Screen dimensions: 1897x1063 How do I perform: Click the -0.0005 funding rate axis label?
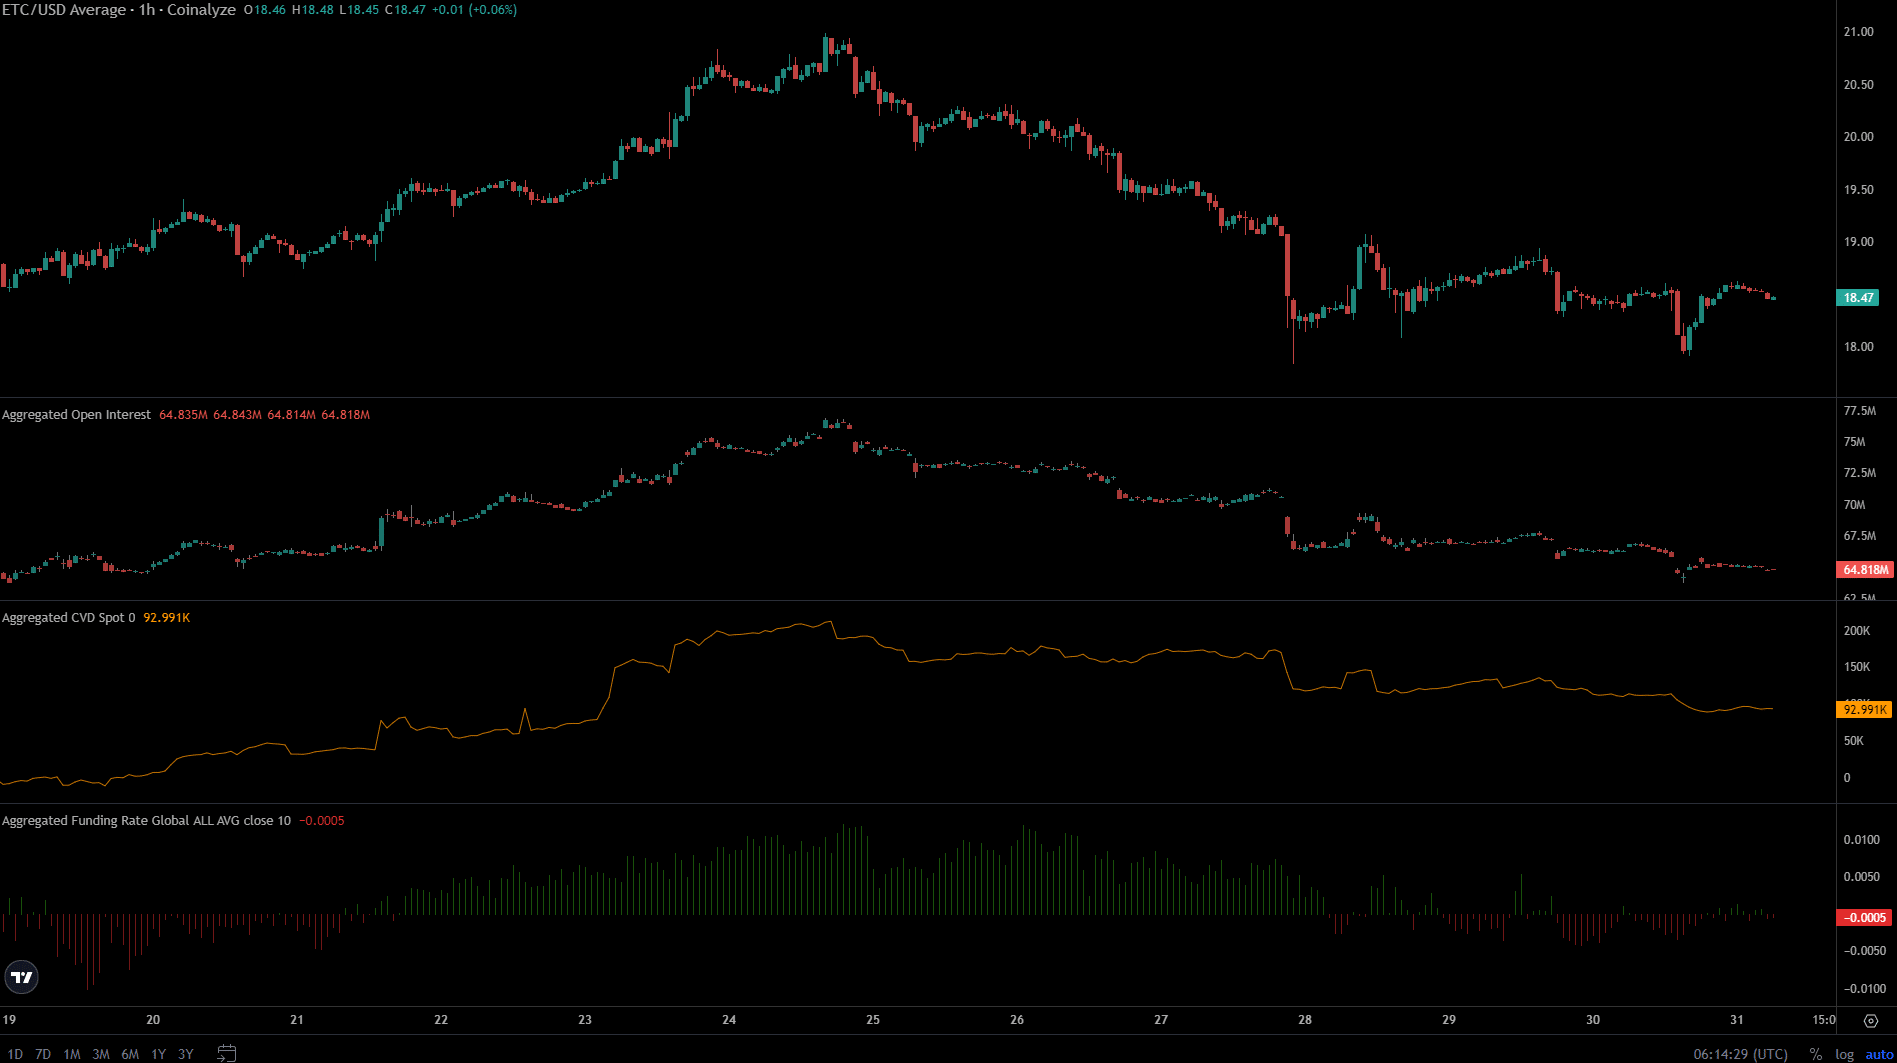click(x=1865, y=918)
